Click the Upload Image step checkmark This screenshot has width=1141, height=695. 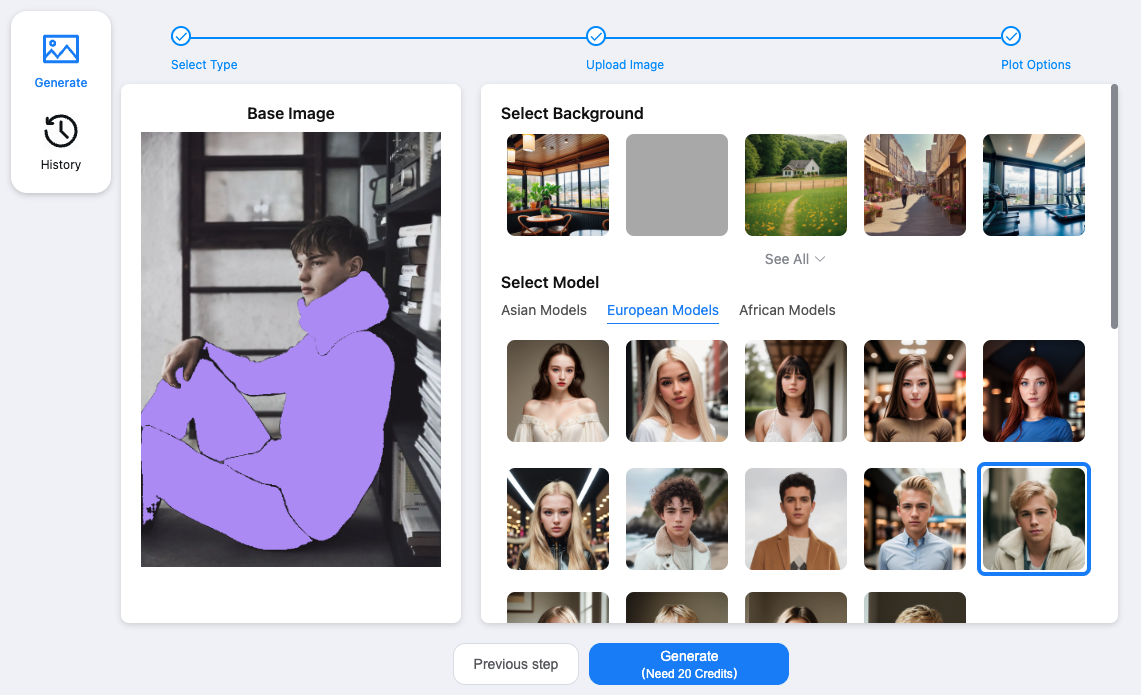tap(596, 36)
